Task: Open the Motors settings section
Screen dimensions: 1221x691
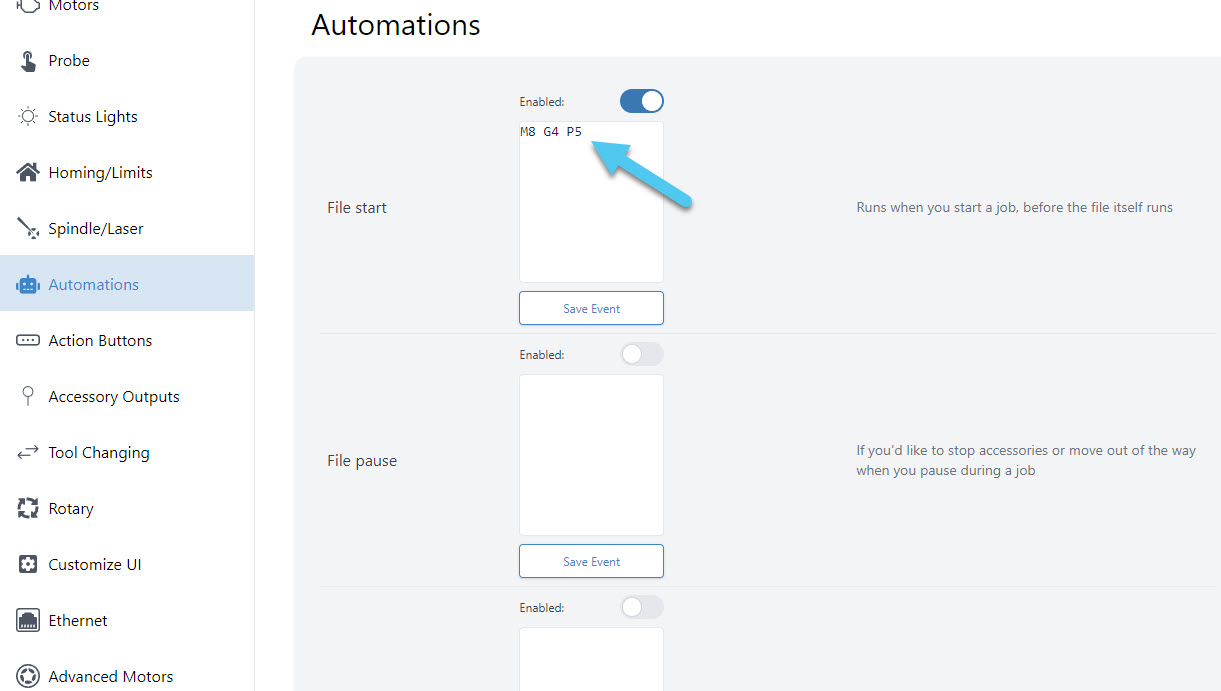Action: pos(73,7)
